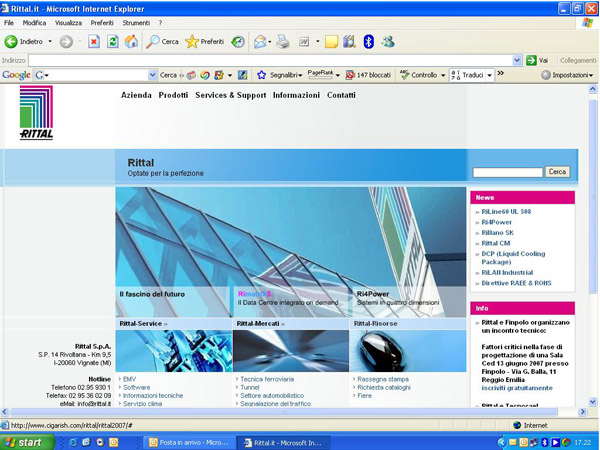The width and height of the screenshot is (600, 450).
Task: Refresh the page with green arrows icon
Action: 112,41
